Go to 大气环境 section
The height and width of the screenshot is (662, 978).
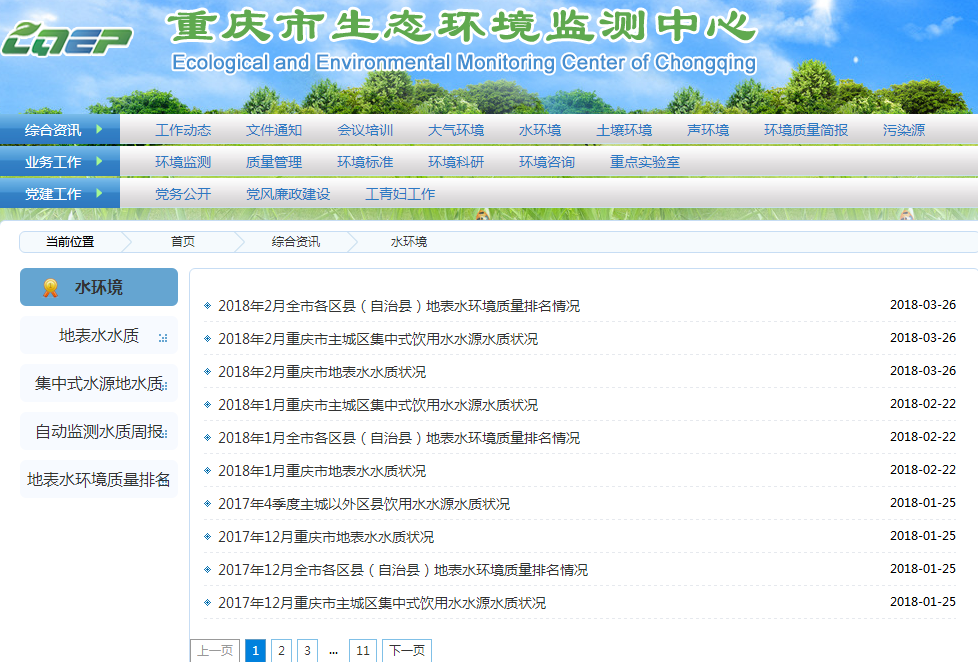[x=456, y=130]
